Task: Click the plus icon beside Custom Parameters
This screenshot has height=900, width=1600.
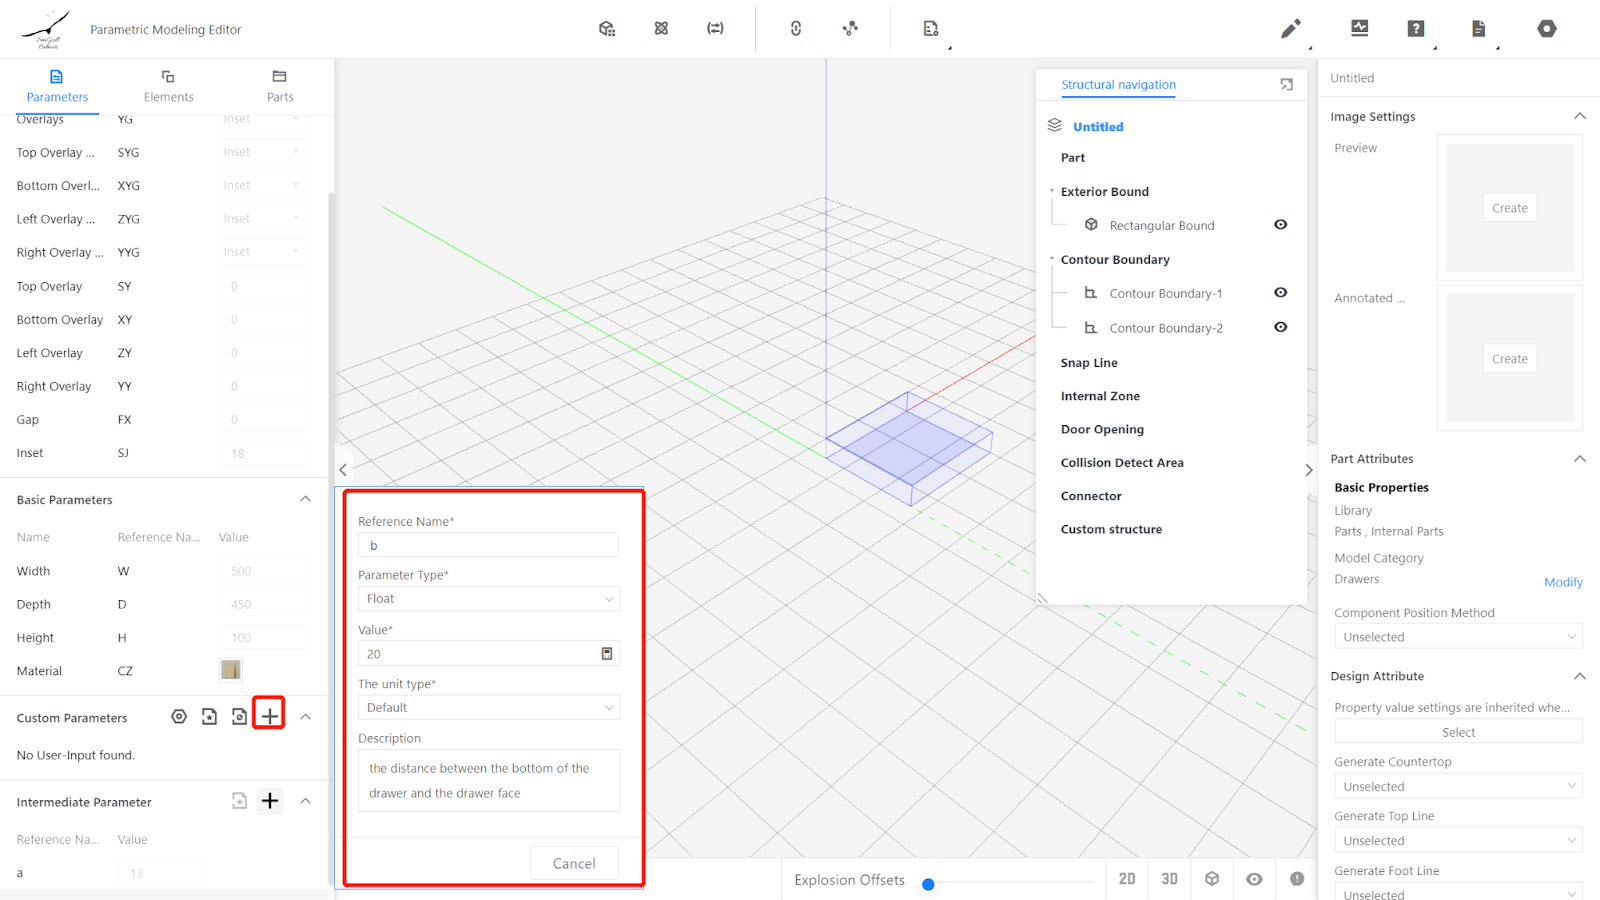Action: point(269,716)
